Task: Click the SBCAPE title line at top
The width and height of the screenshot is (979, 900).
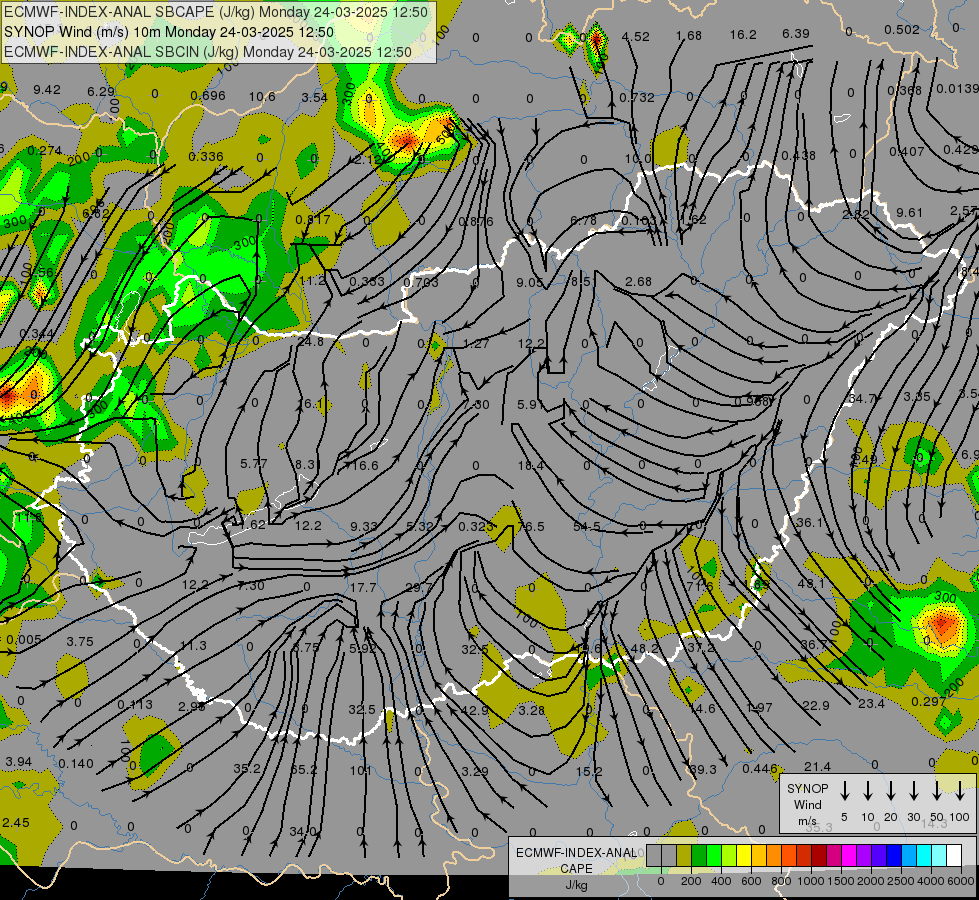Action: point(216,12)
